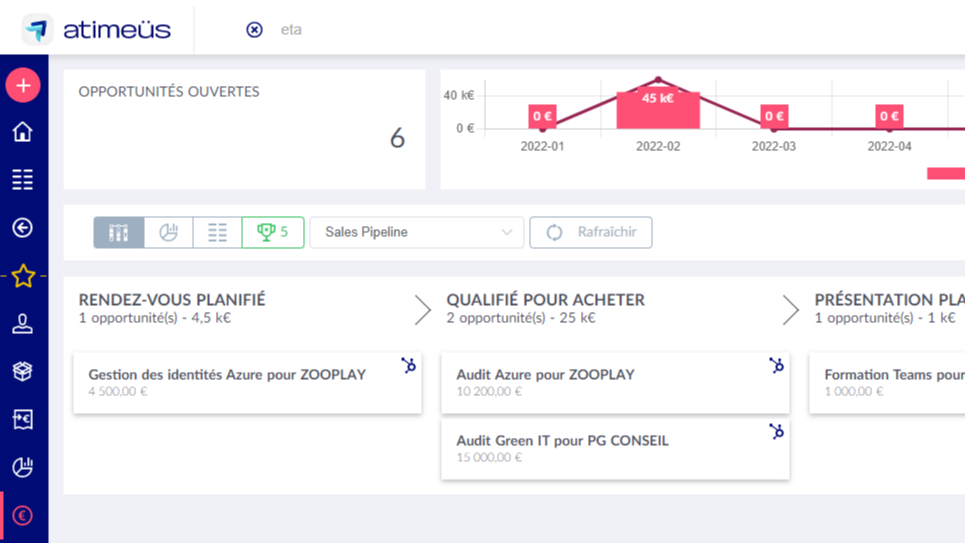
Task: Click the Rafraîchir refresh button
Action: [x=590, y=233]
